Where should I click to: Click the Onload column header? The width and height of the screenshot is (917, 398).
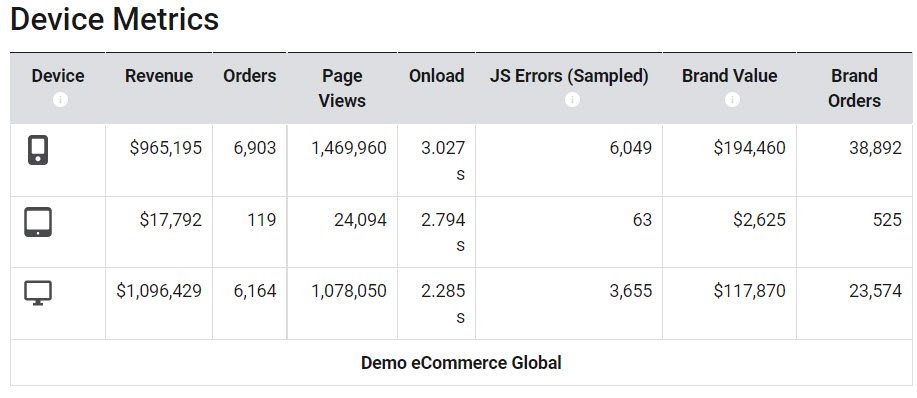coord(437,76)
